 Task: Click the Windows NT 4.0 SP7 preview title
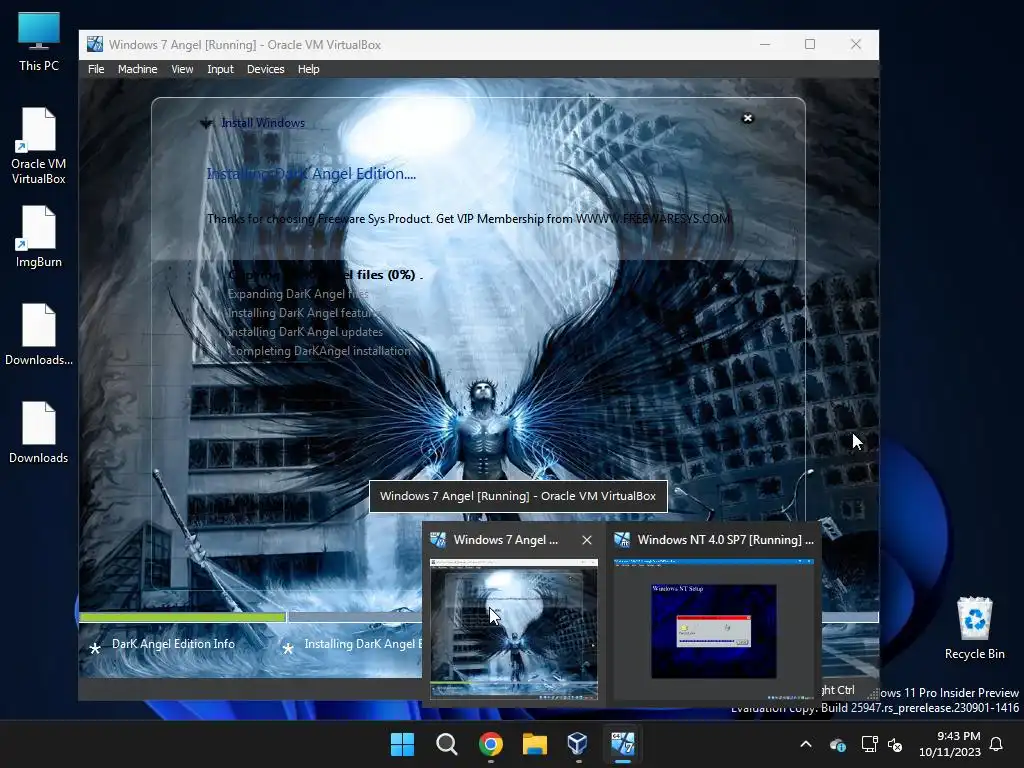pos(726,540)
